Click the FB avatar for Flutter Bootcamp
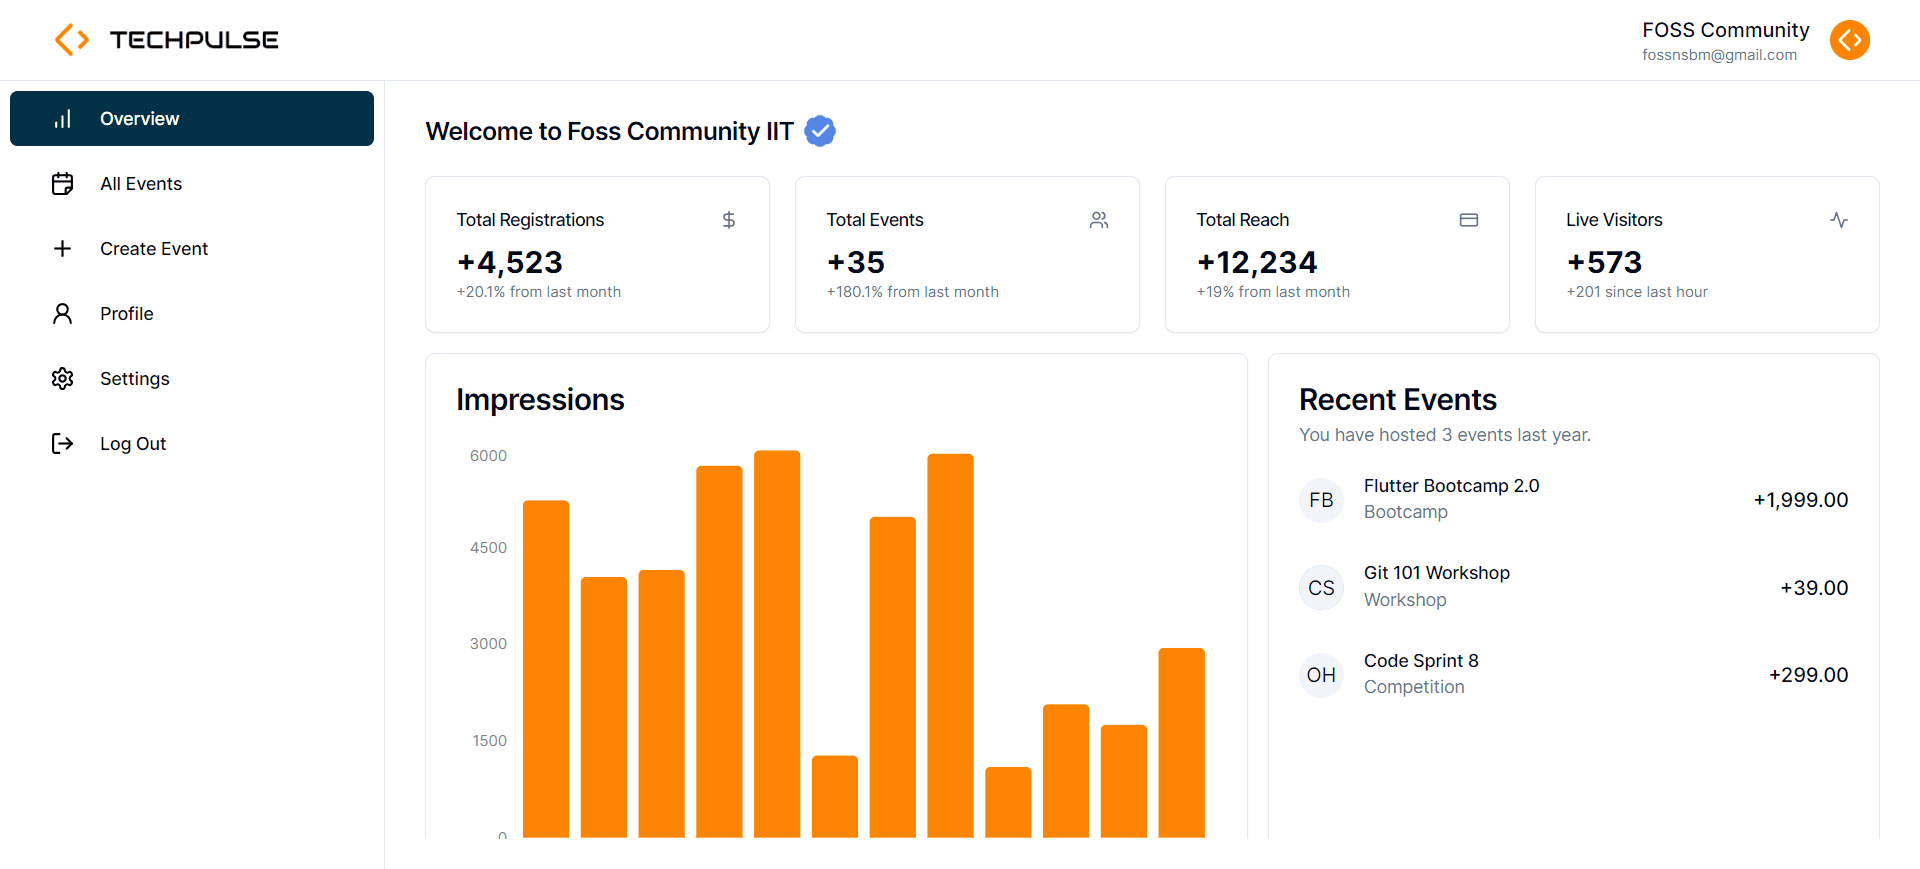Screen dimensions: 1920x869 [1321, 500]
